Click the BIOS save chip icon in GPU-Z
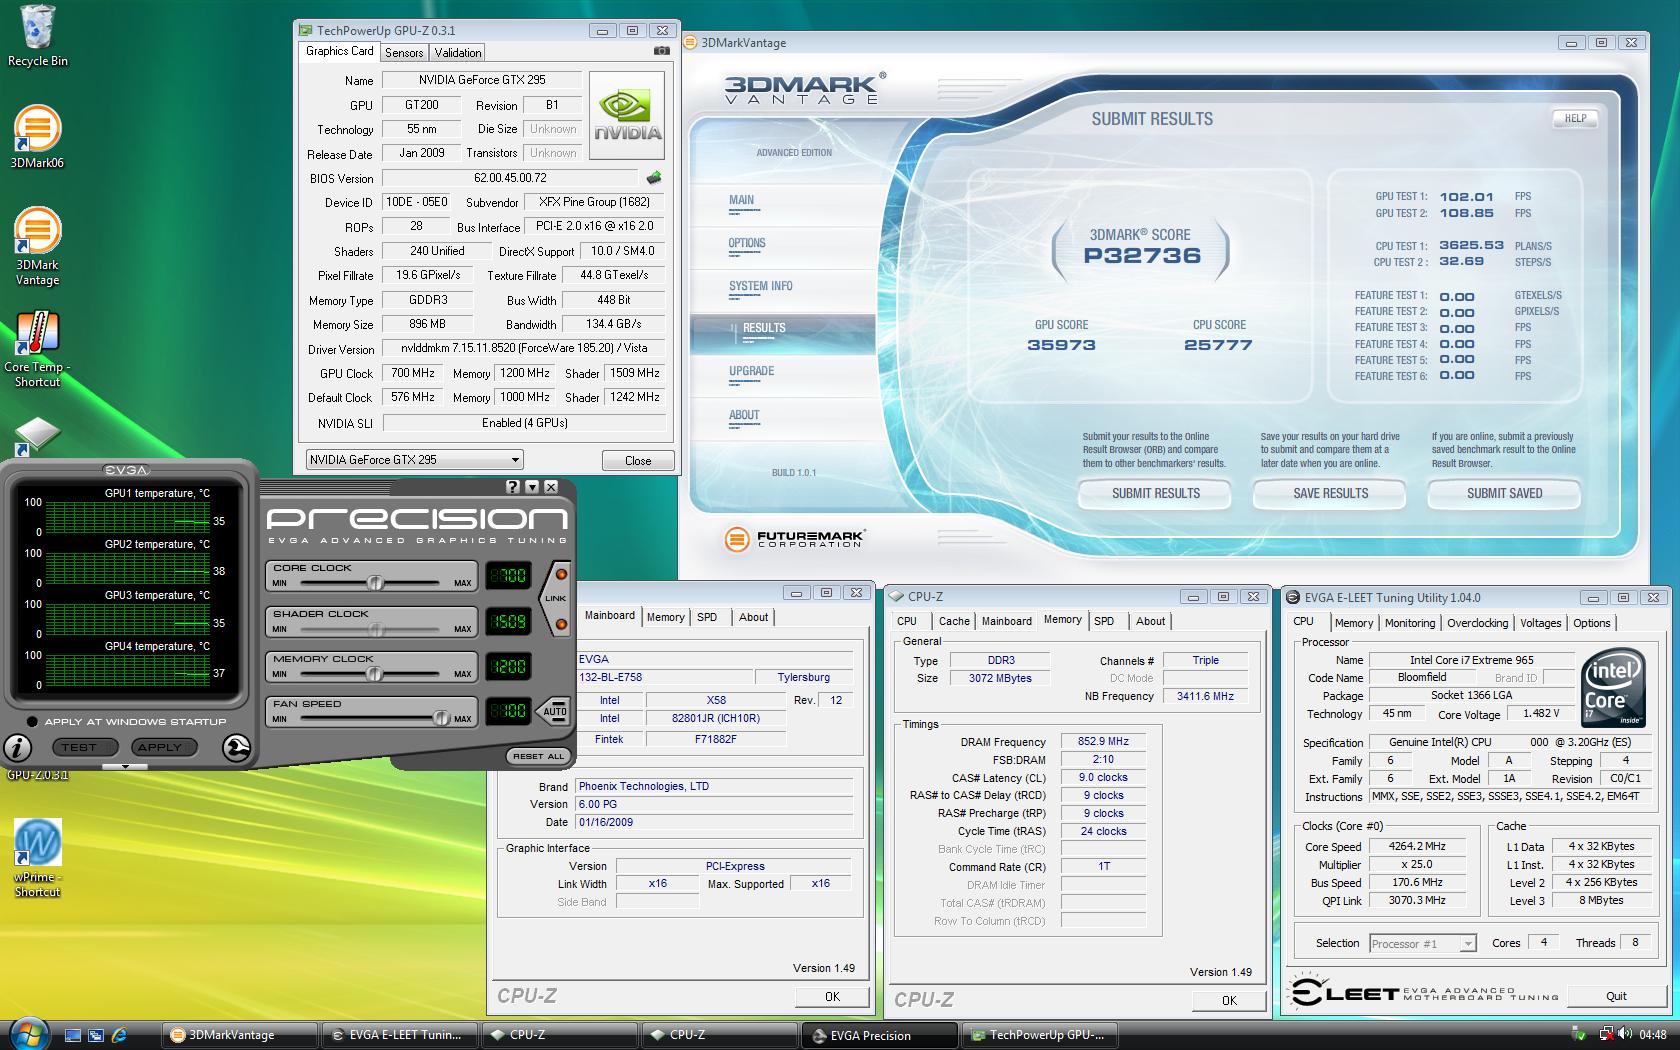This screenshot has height=1050, width=1680. tap(654, 178)
